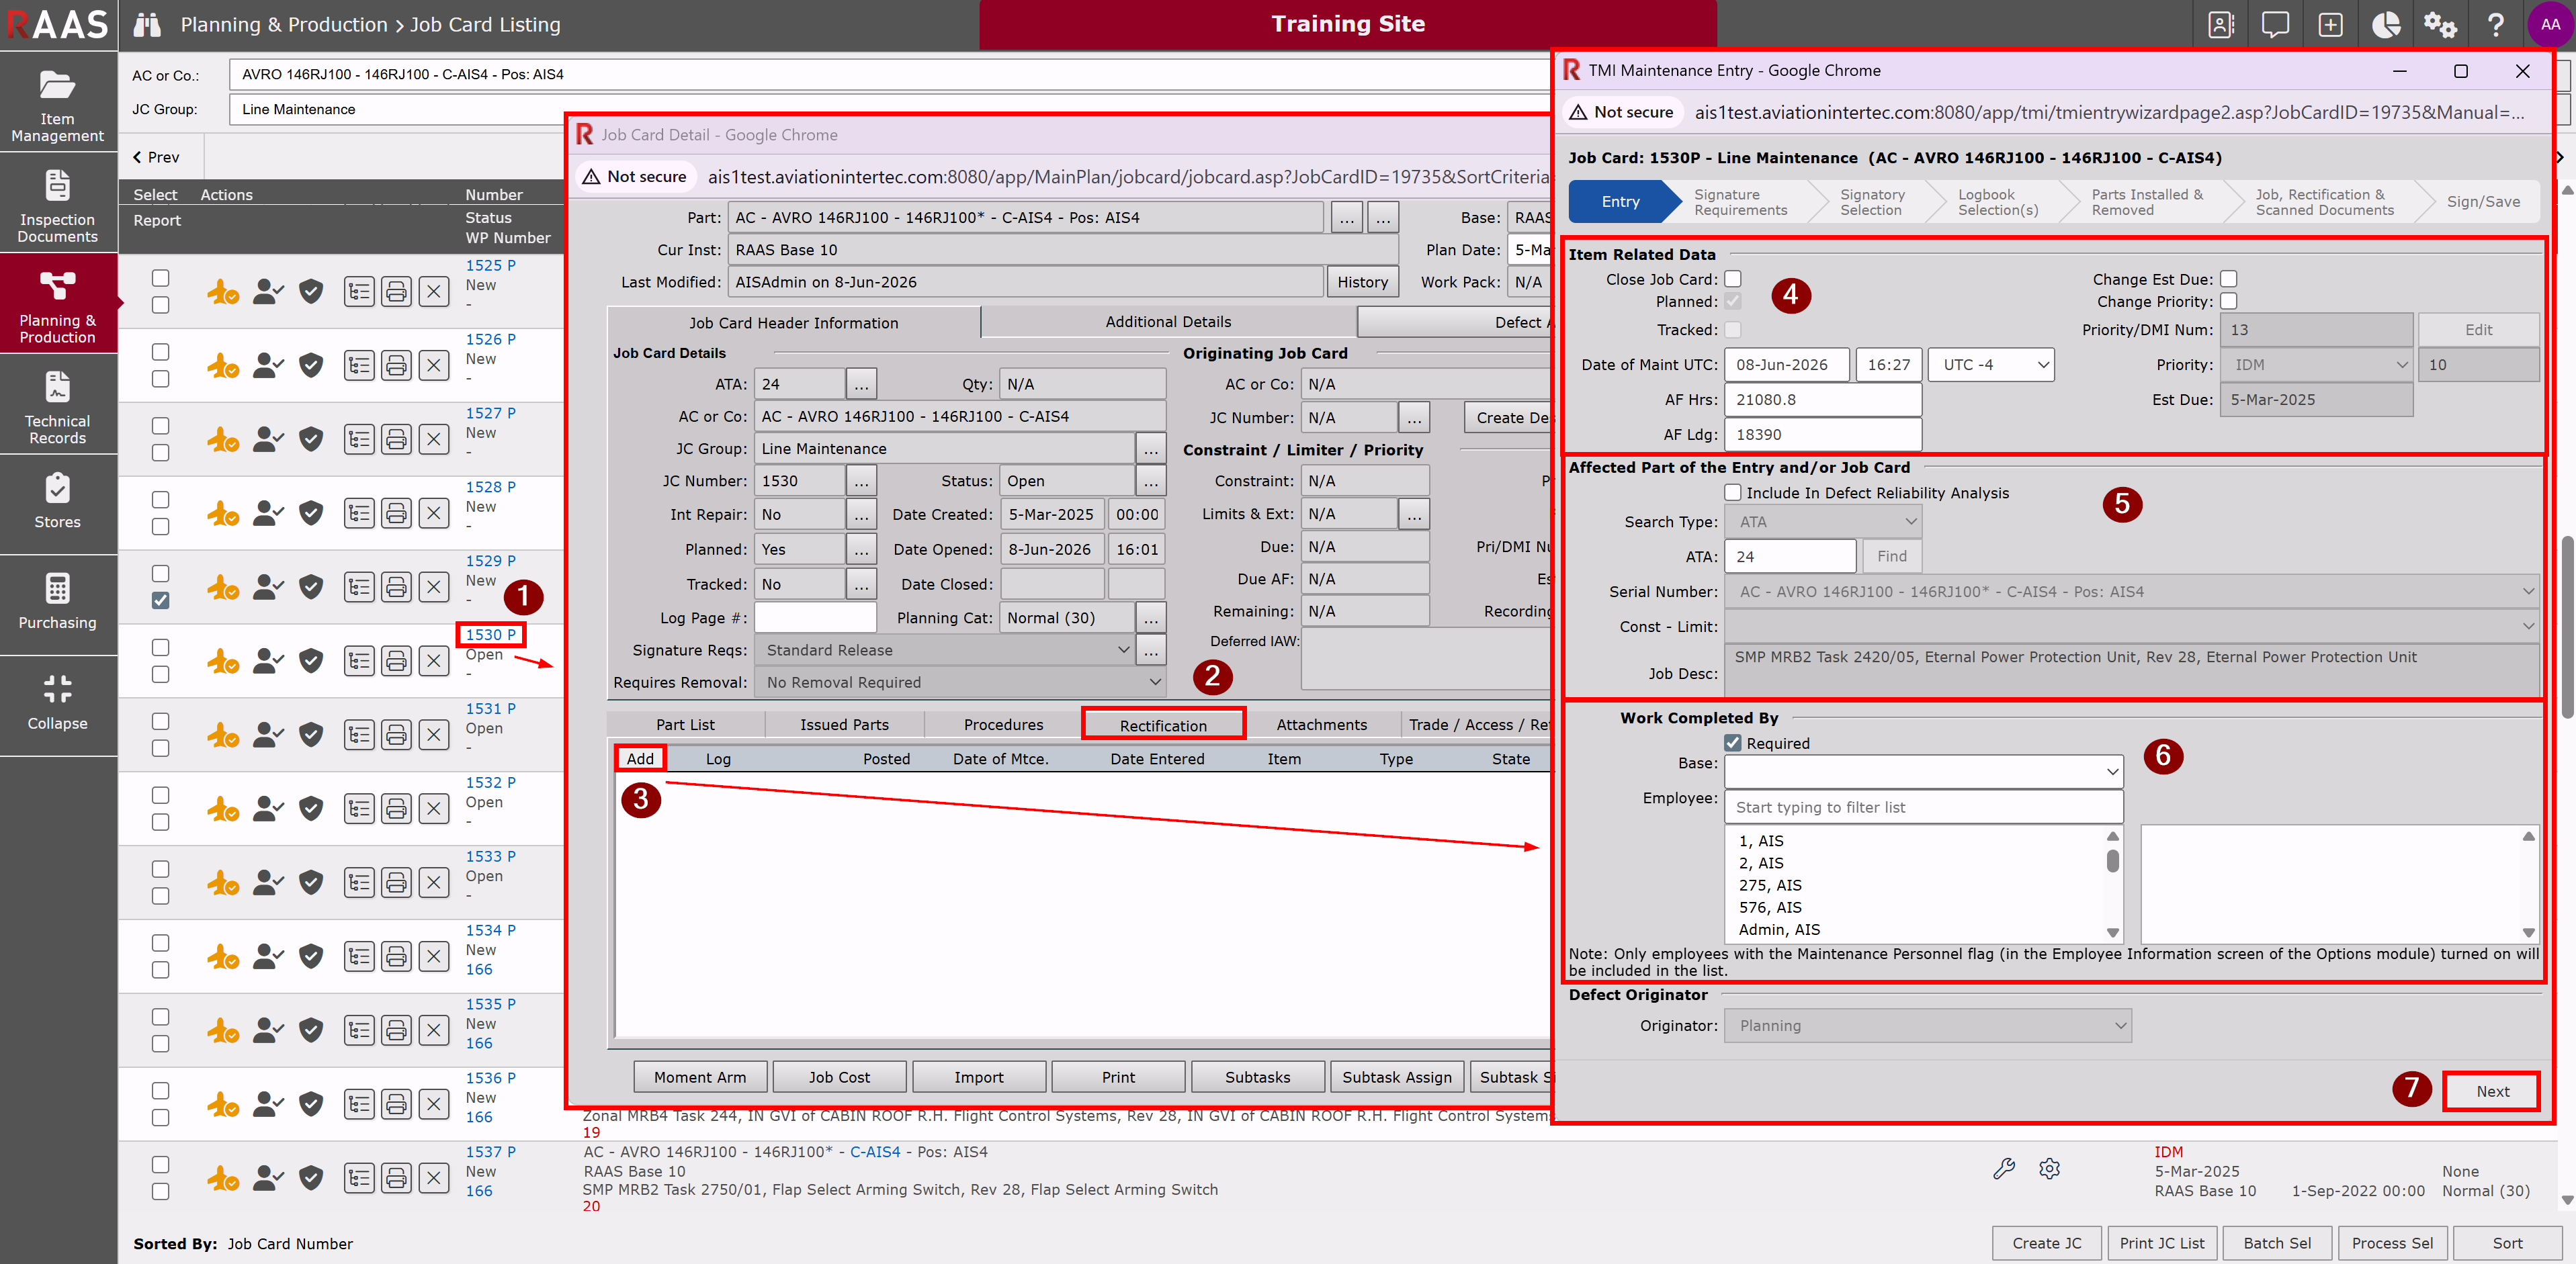Screen dimensions: 2576x1264
Task: Open the task list icon for job card 1528 P
Action: coord(359,514)
